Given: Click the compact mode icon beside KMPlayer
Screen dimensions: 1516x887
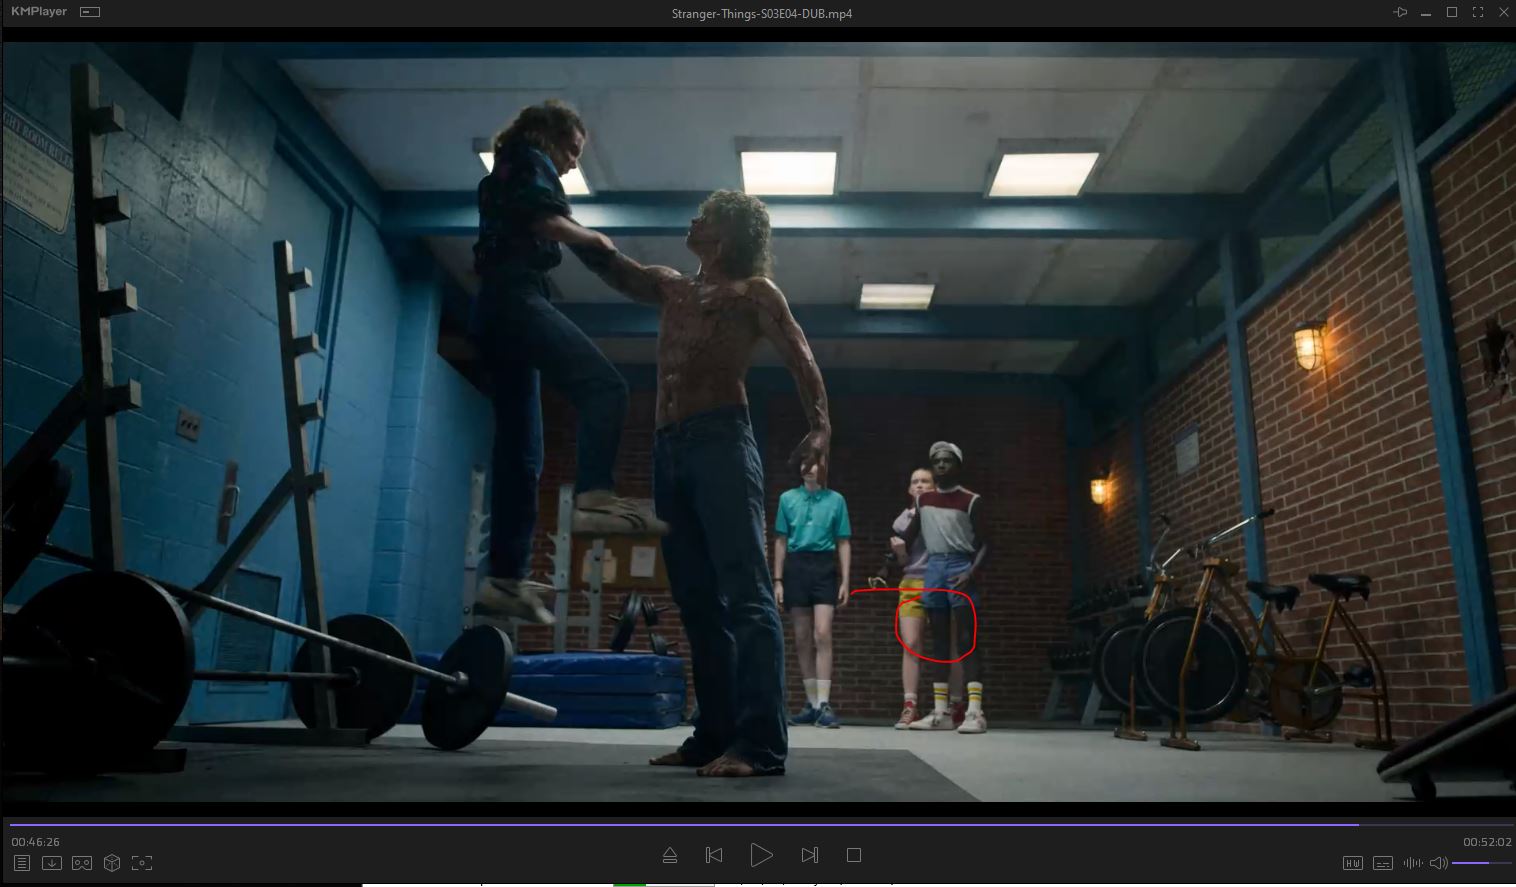Looking at the screenshot, I should coord(90,12).
